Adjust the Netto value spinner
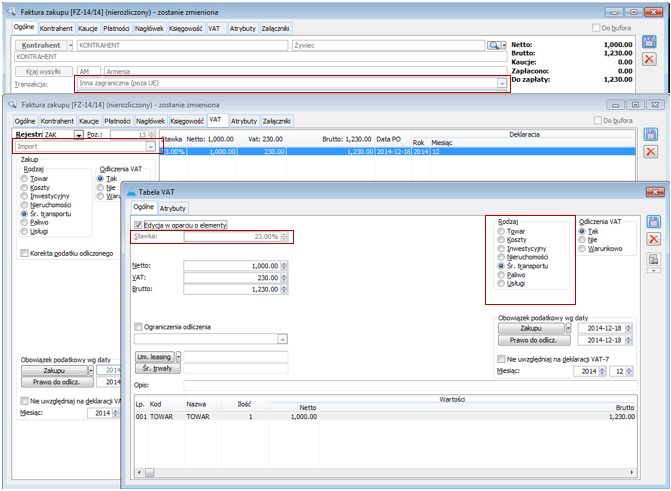The image size is (671, 491). (284, 266)
